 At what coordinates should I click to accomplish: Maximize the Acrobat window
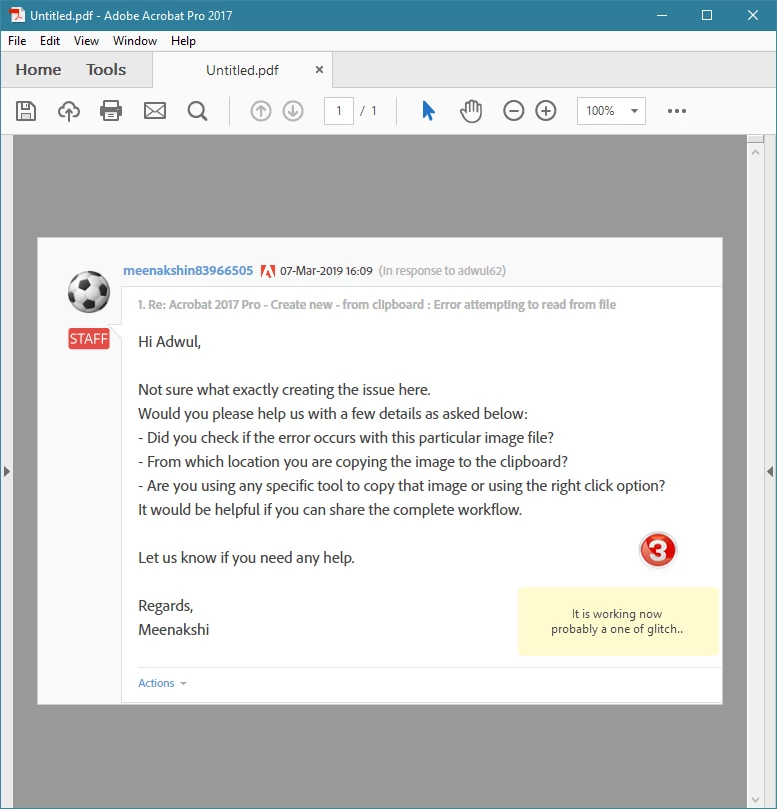(707, 15)
